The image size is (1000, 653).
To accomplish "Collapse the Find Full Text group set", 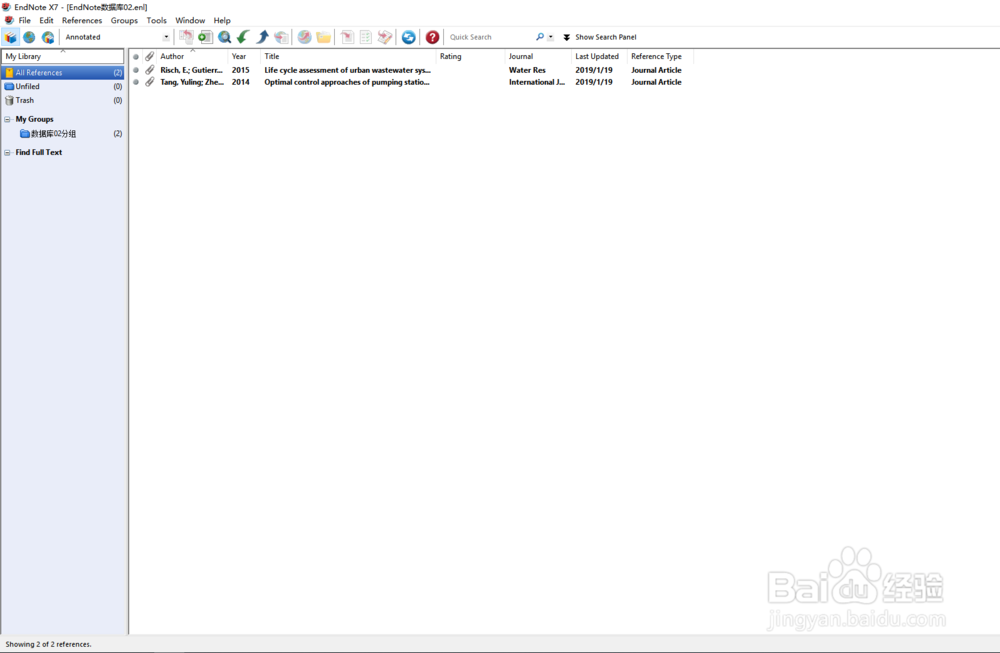I will (x=7, y=152).
